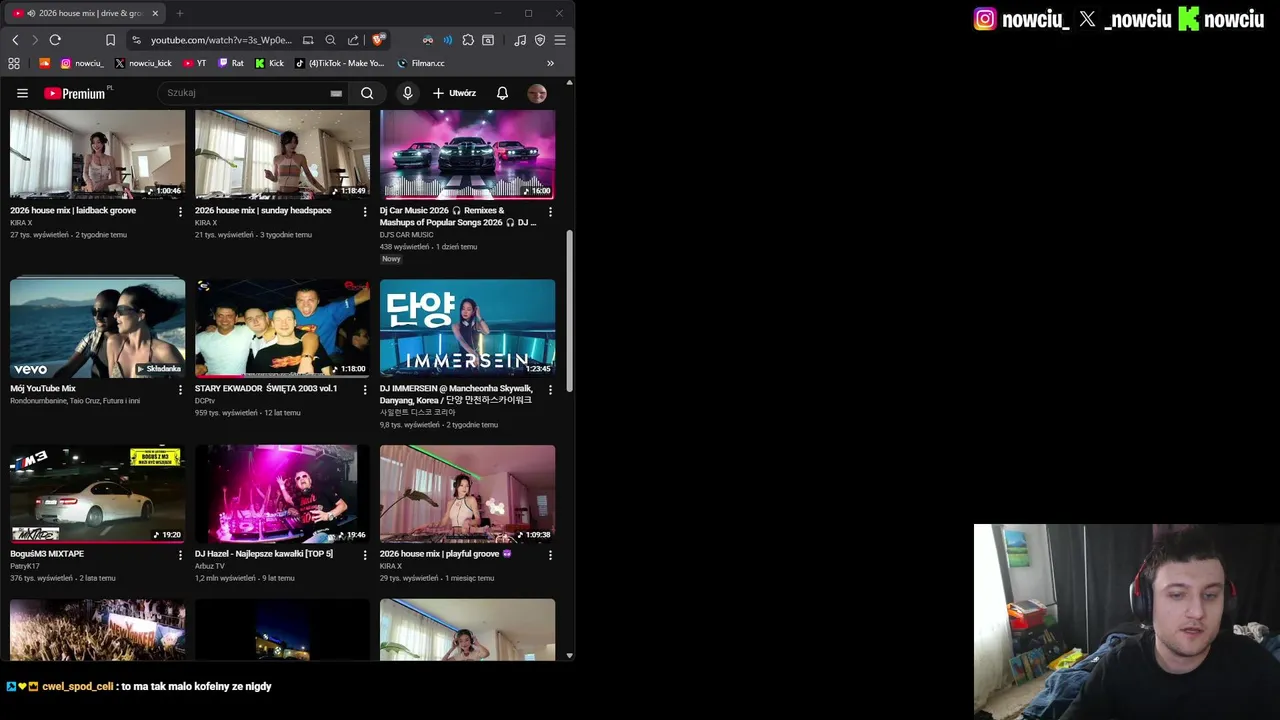Viewport: 1280px width, 720px height.
Task: Click the music note playlist icon
Action: (520, 40)
